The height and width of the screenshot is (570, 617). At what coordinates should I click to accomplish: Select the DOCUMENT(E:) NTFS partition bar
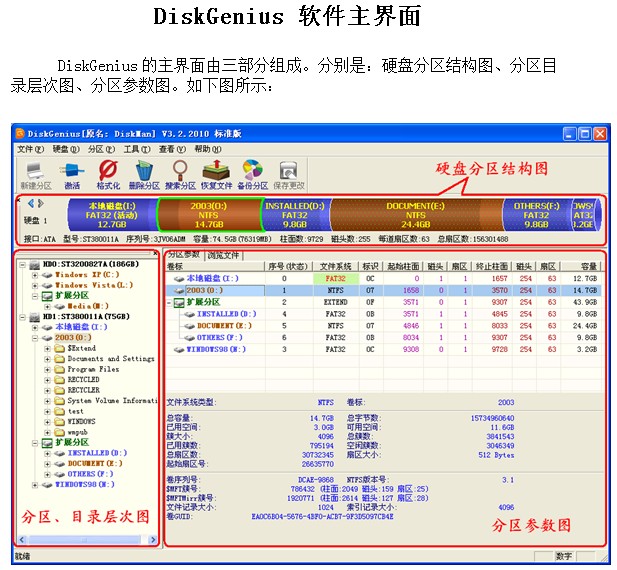[x=416, y=215]
